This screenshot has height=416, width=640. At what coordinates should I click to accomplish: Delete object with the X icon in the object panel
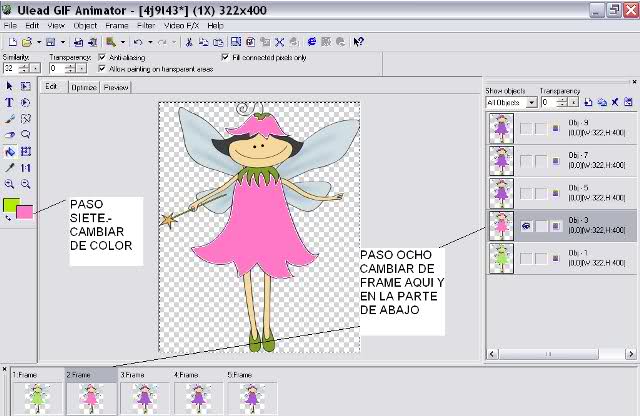[x=615, y=102]
